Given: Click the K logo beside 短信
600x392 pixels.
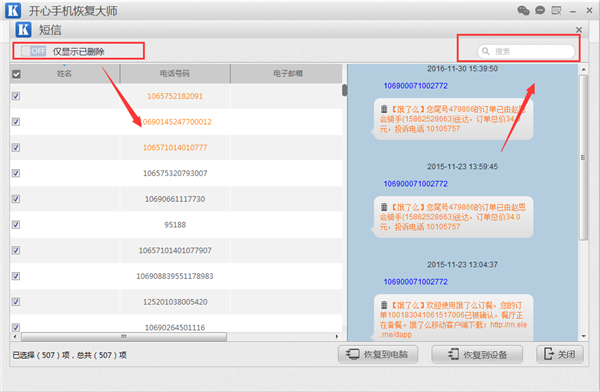Looking at the screenshot, I should [23, 29].
